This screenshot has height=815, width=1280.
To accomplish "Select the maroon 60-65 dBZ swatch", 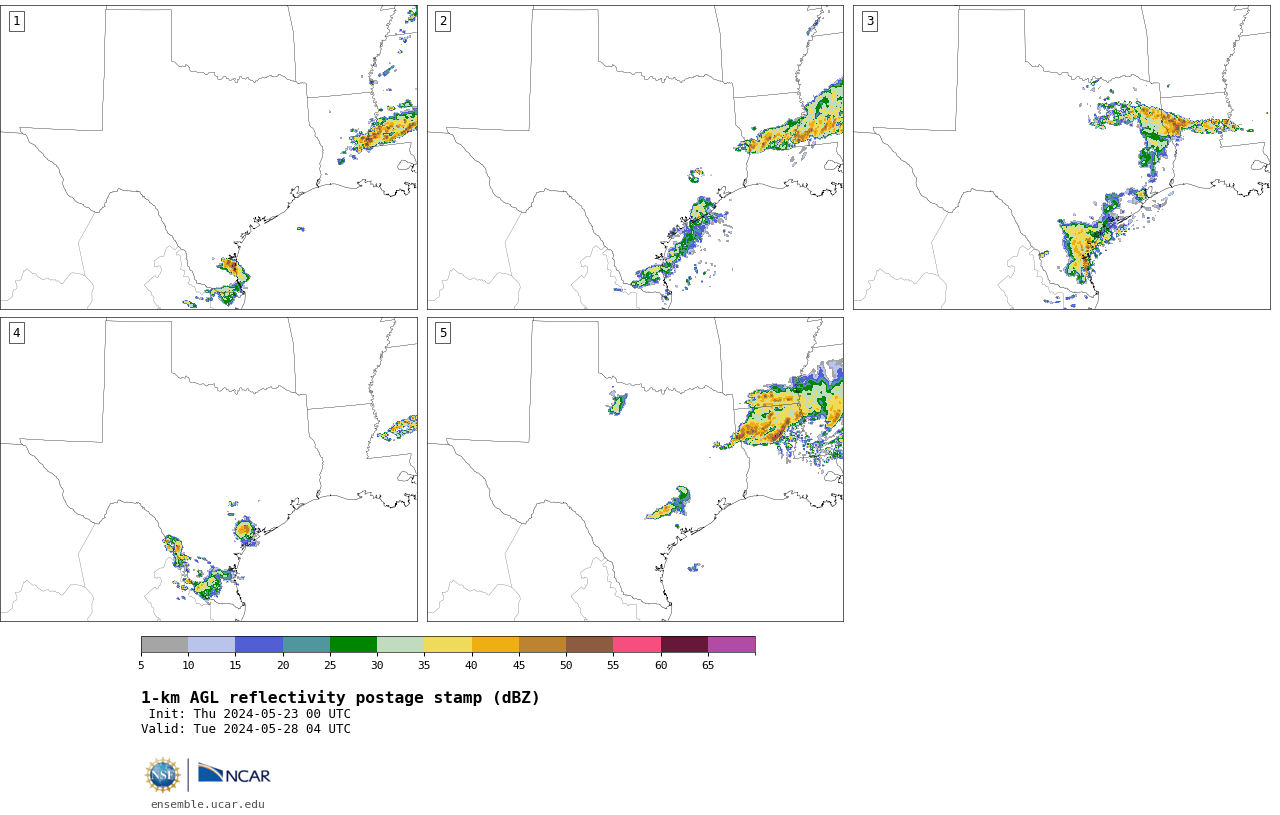I will pos(684,644).
